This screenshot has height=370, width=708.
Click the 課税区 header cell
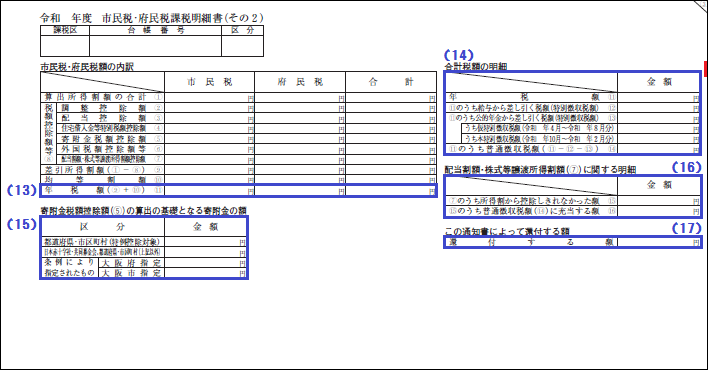coord(65,31)
